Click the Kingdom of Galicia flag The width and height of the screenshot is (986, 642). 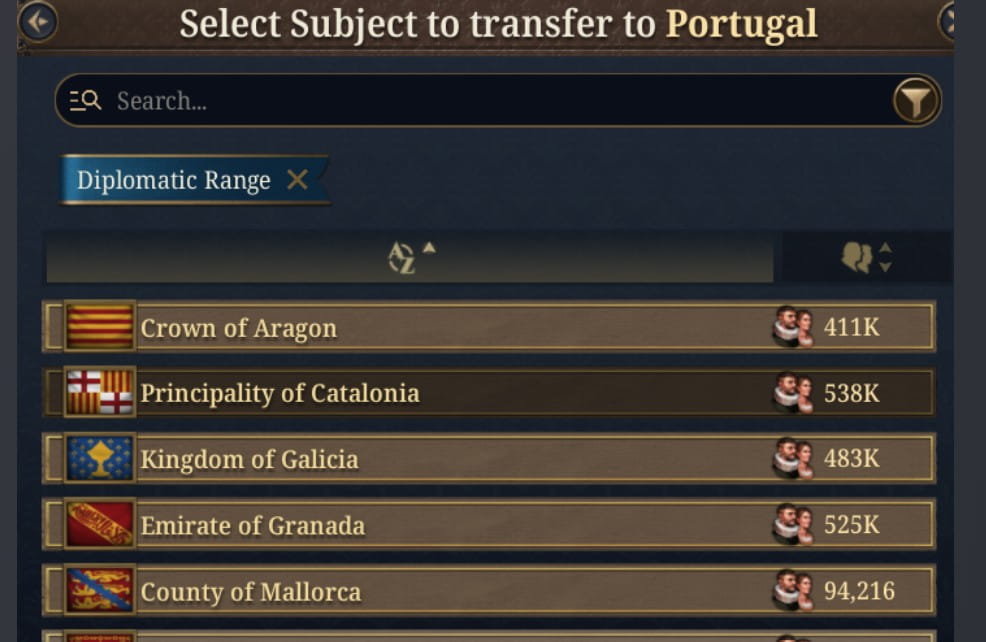tap(99, 459)
